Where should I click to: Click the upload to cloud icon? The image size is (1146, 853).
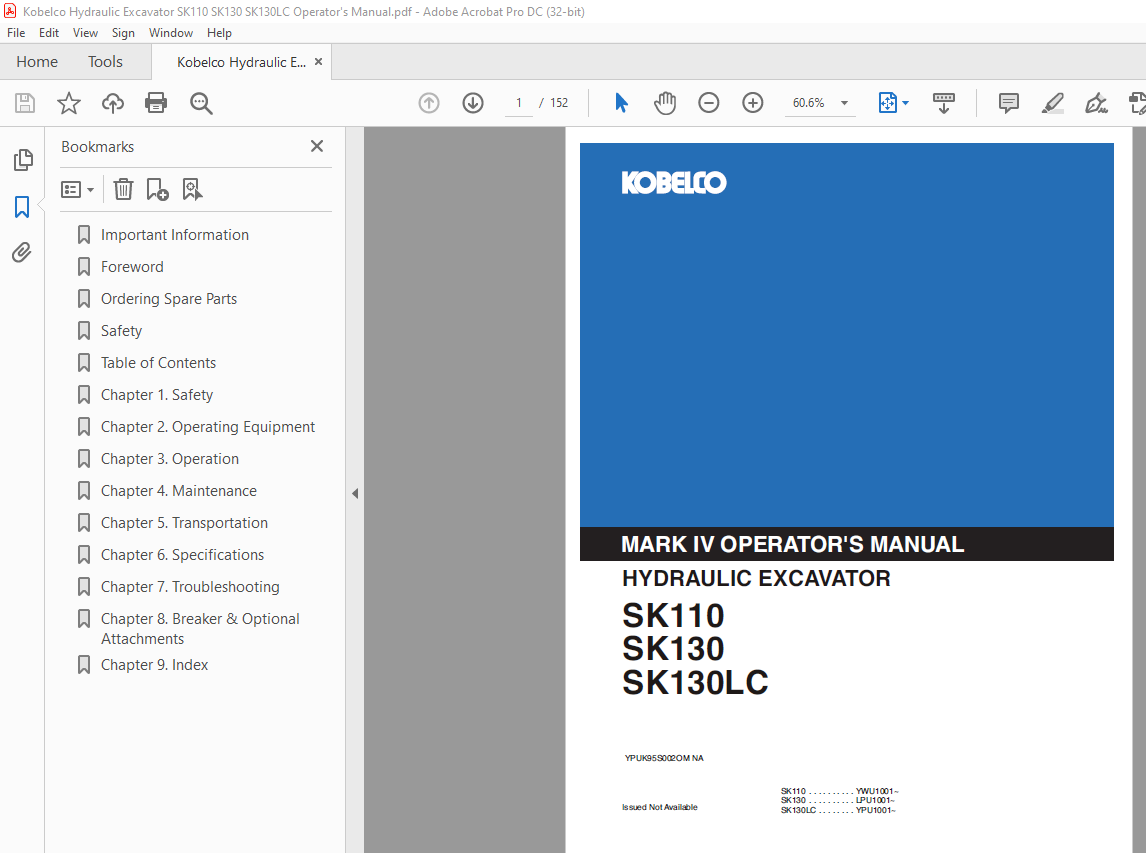click(x=113, y=103)
